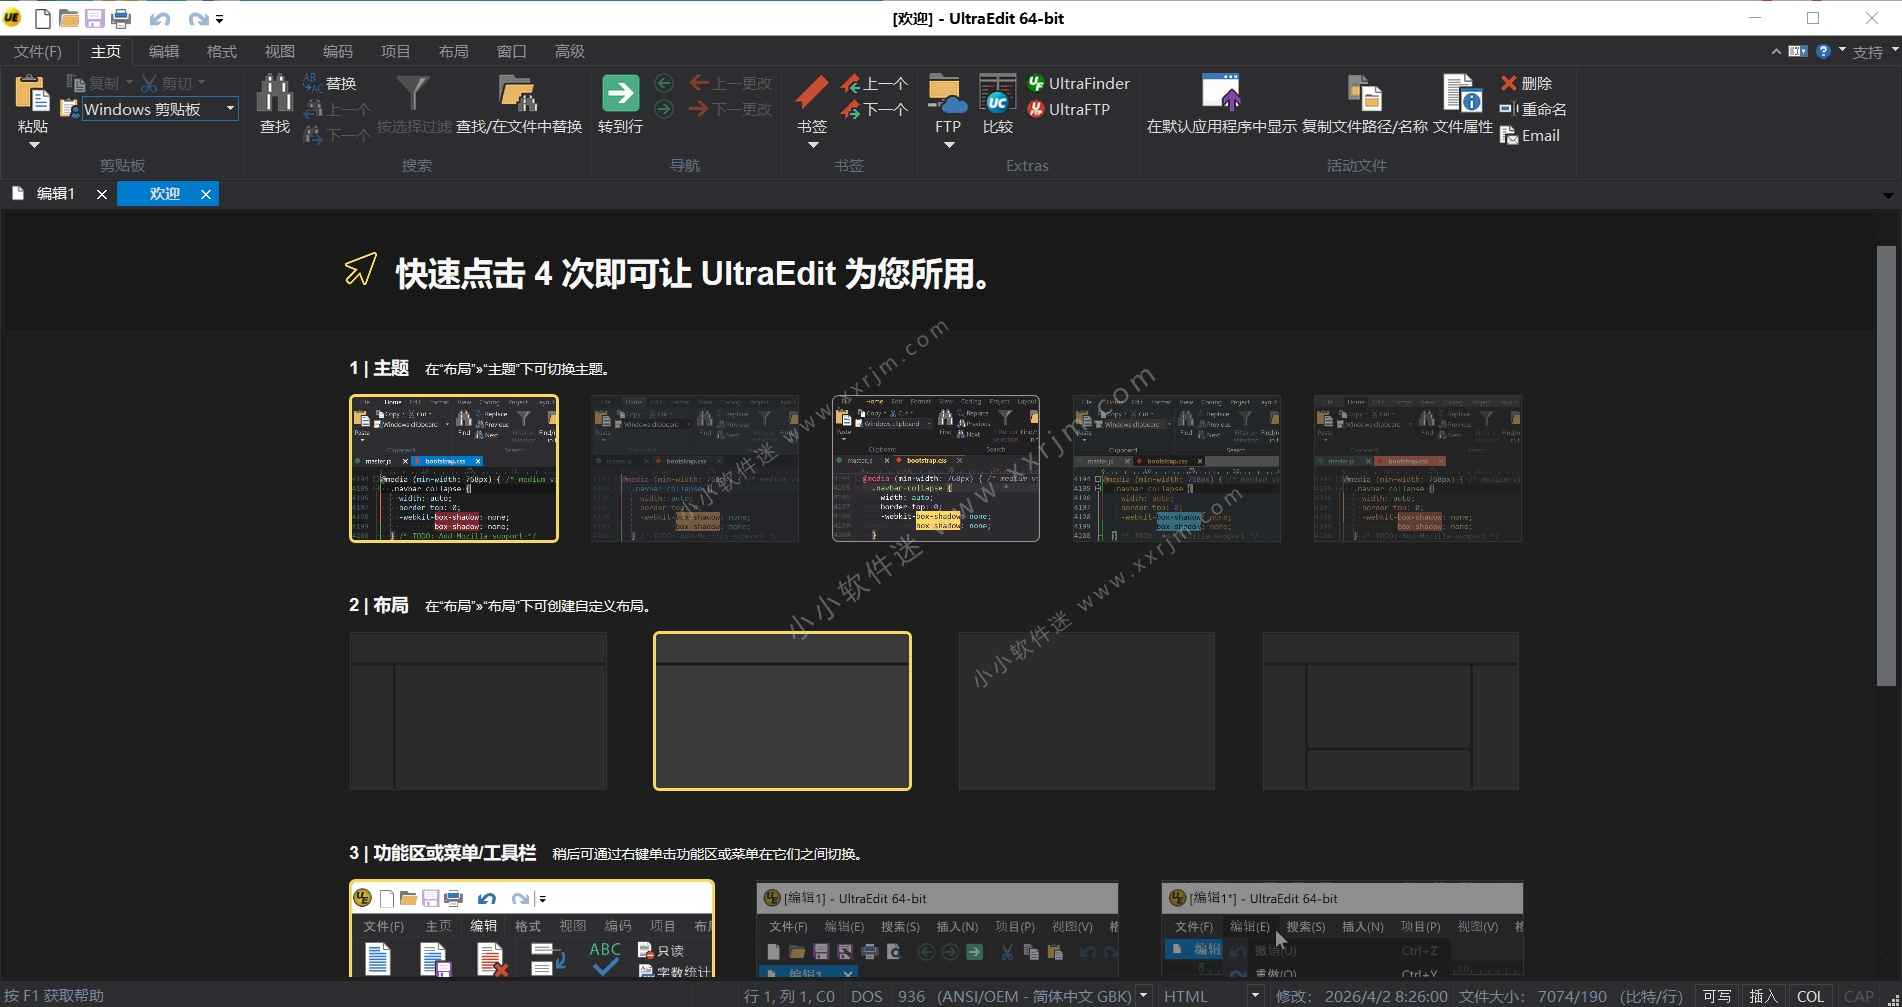The height and width of the screenshot is (1007, 1902).
Task: Select the first highlighted dark theme thumbnail
Action: point(454,468)
